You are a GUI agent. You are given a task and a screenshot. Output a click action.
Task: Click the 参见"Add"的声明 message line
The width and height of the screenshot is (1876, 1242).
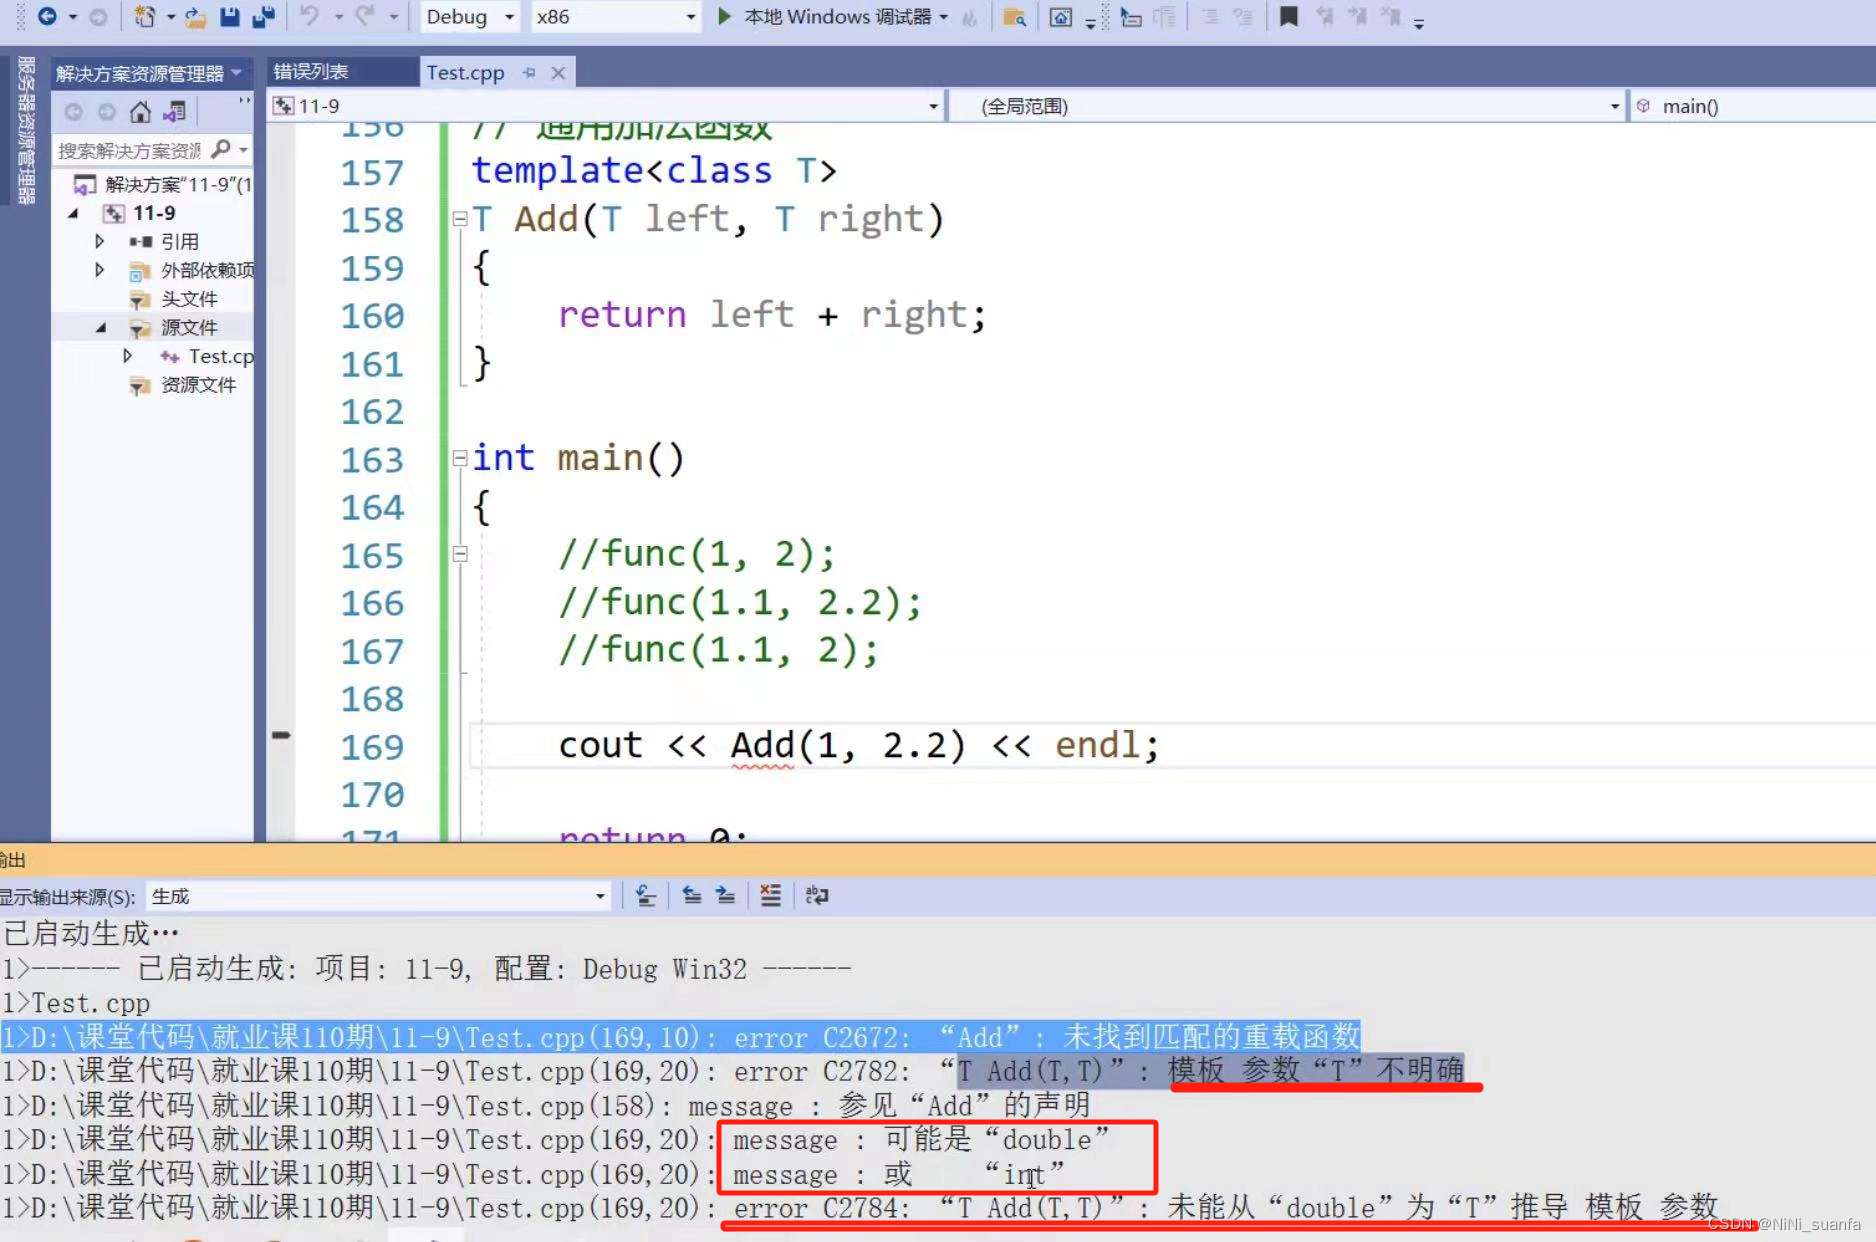545,1105
